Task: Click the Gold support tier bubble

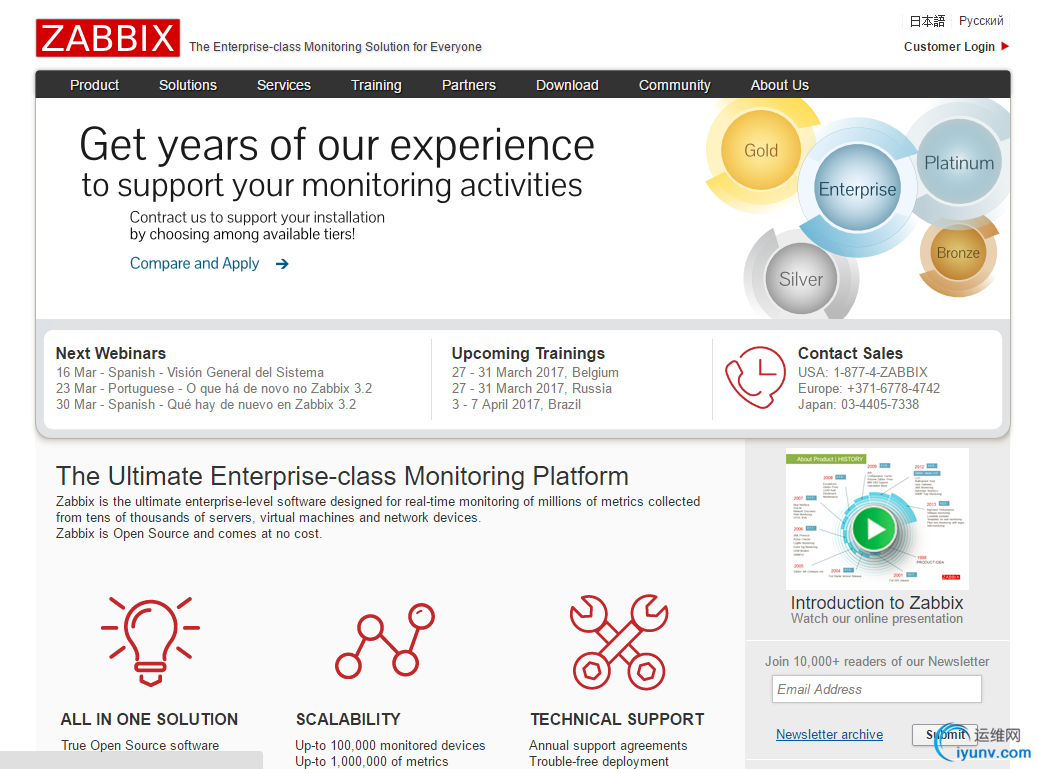Action: (761, 151)
